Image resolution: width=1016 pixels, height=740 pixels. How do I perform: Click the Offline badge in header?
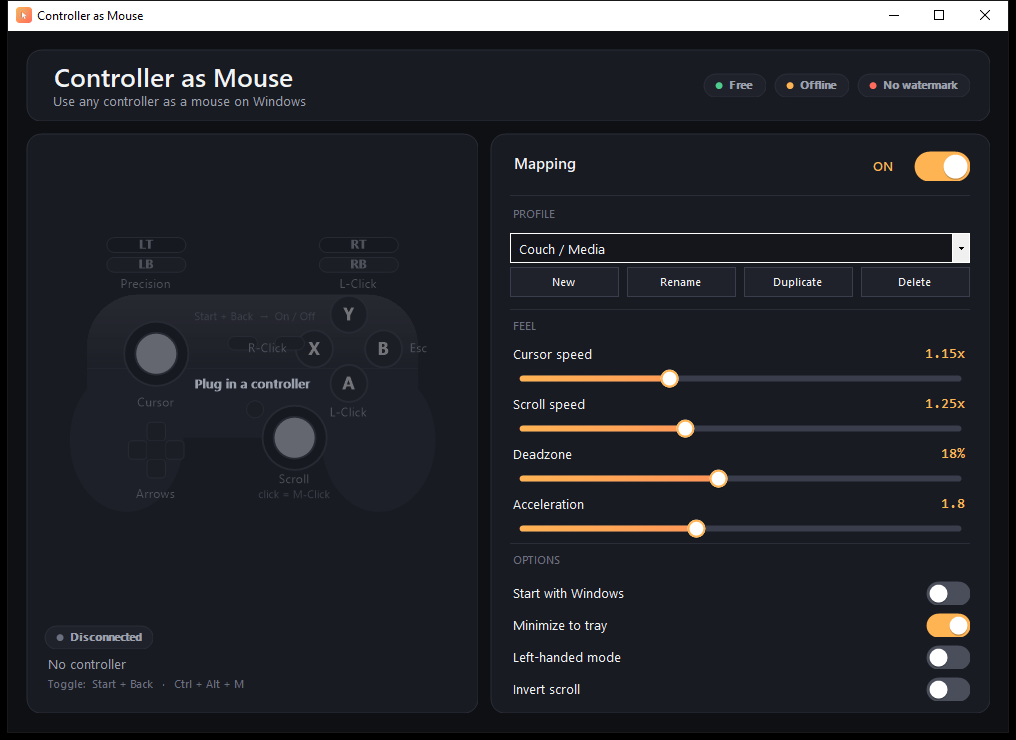(x=812, y=86)
